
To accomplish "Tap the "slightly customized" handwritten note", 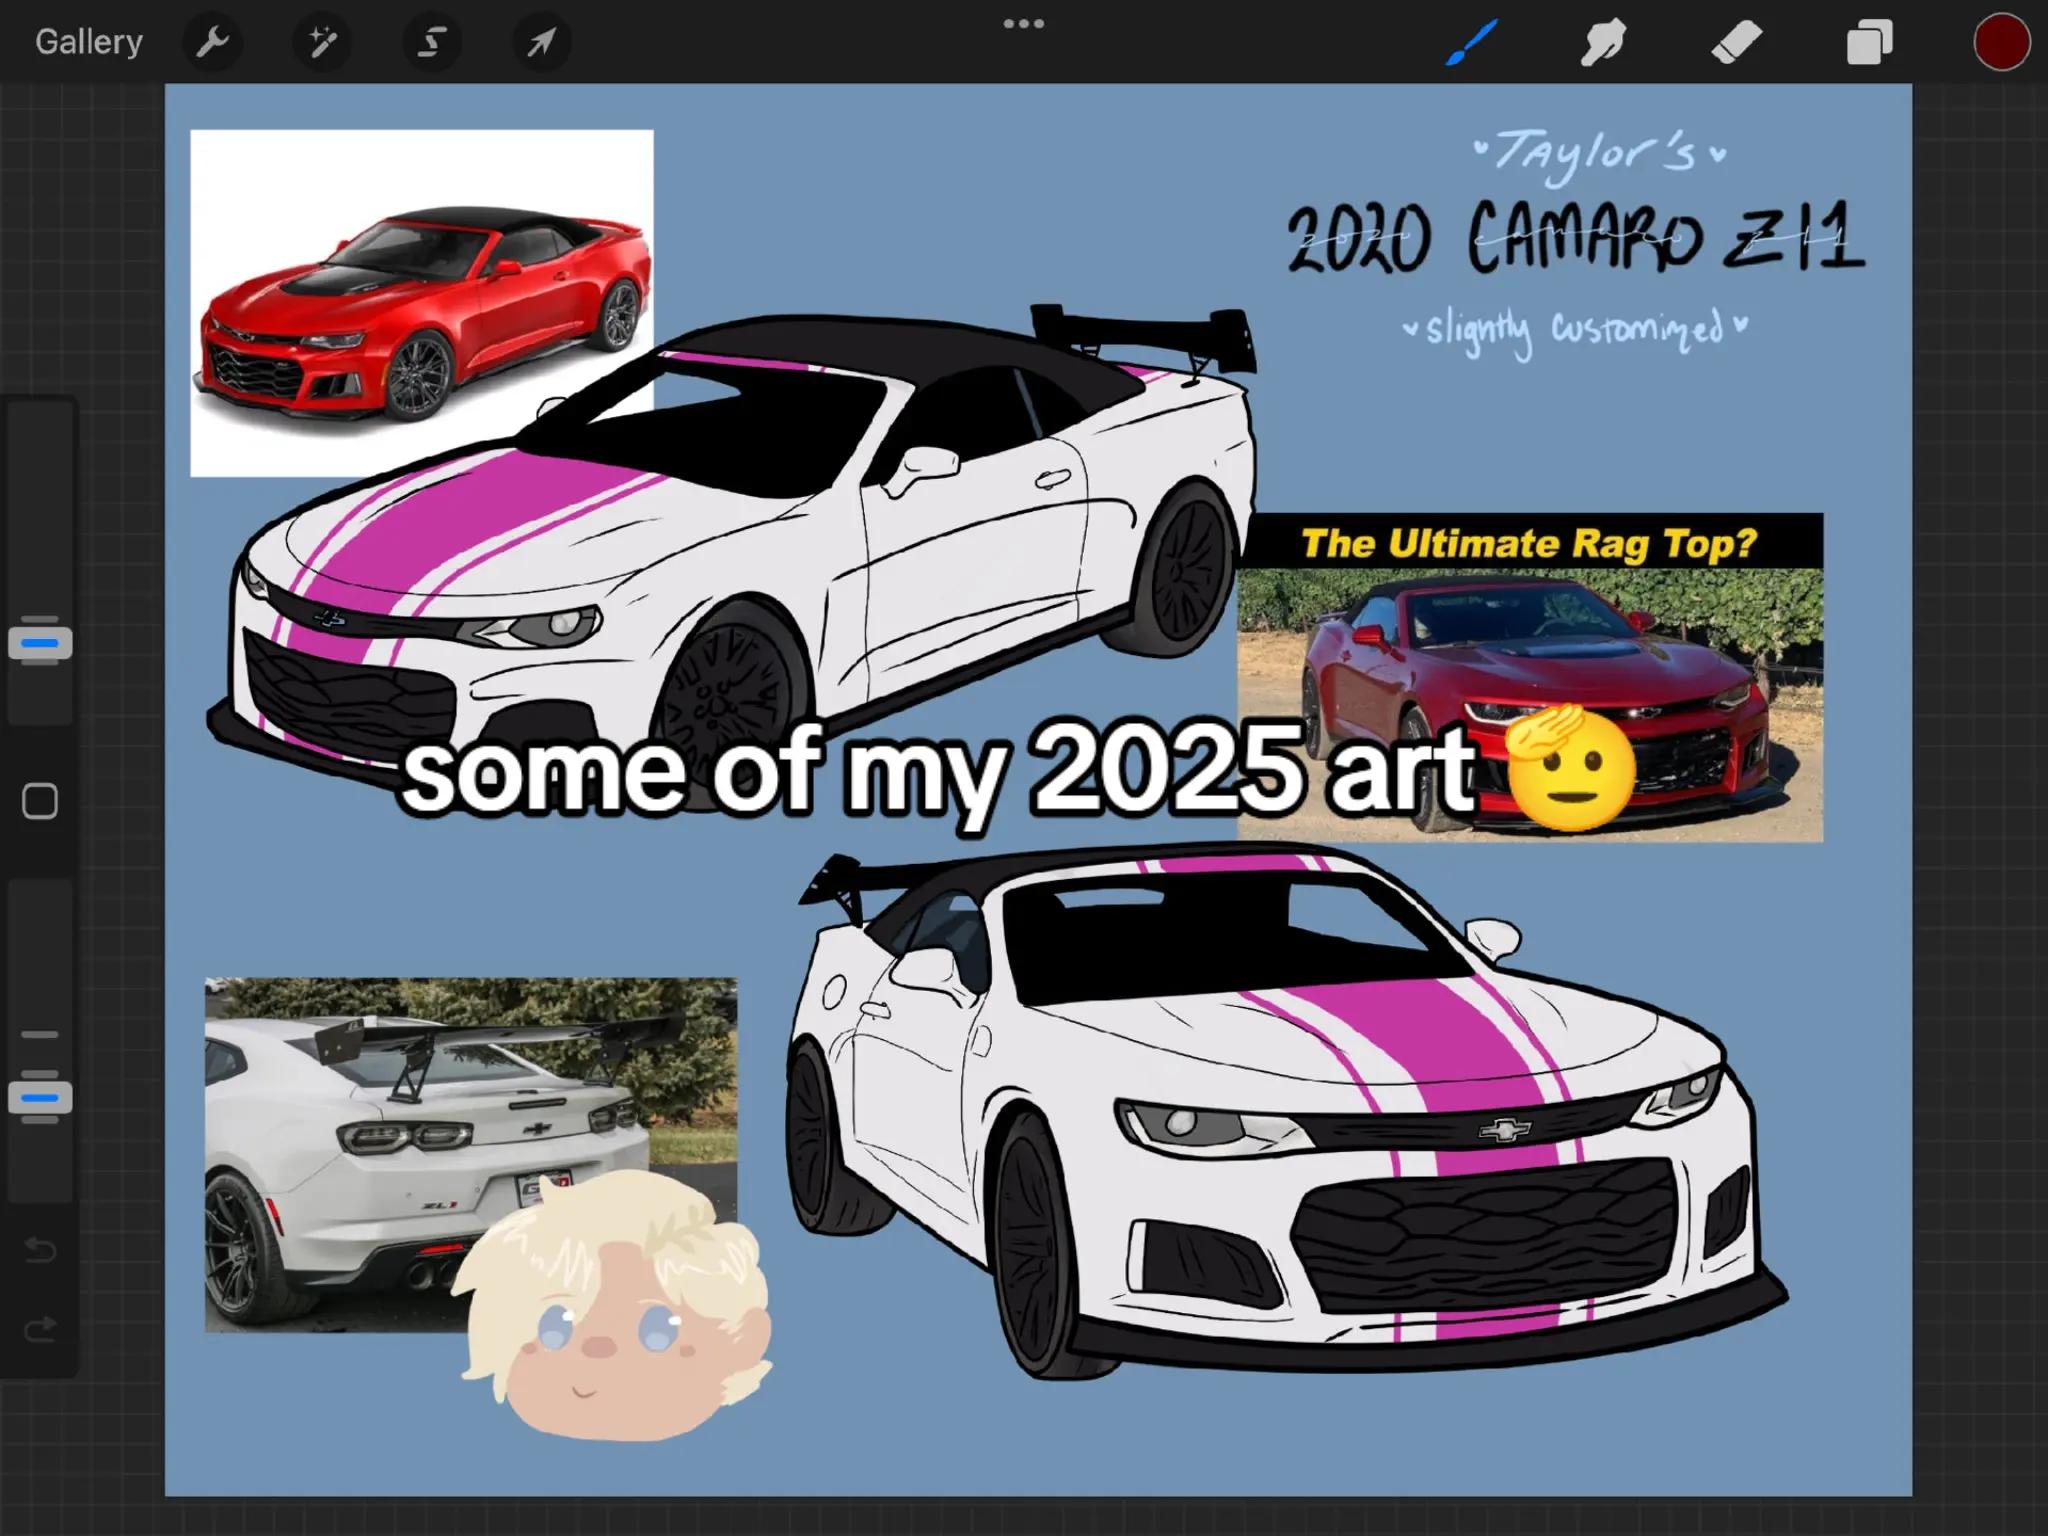I will 1575,329.
